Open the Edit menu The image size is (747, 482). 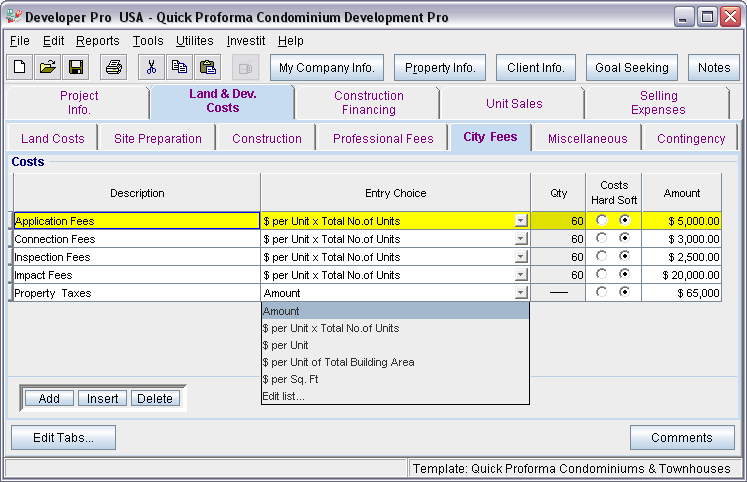(x=53, y=41)
